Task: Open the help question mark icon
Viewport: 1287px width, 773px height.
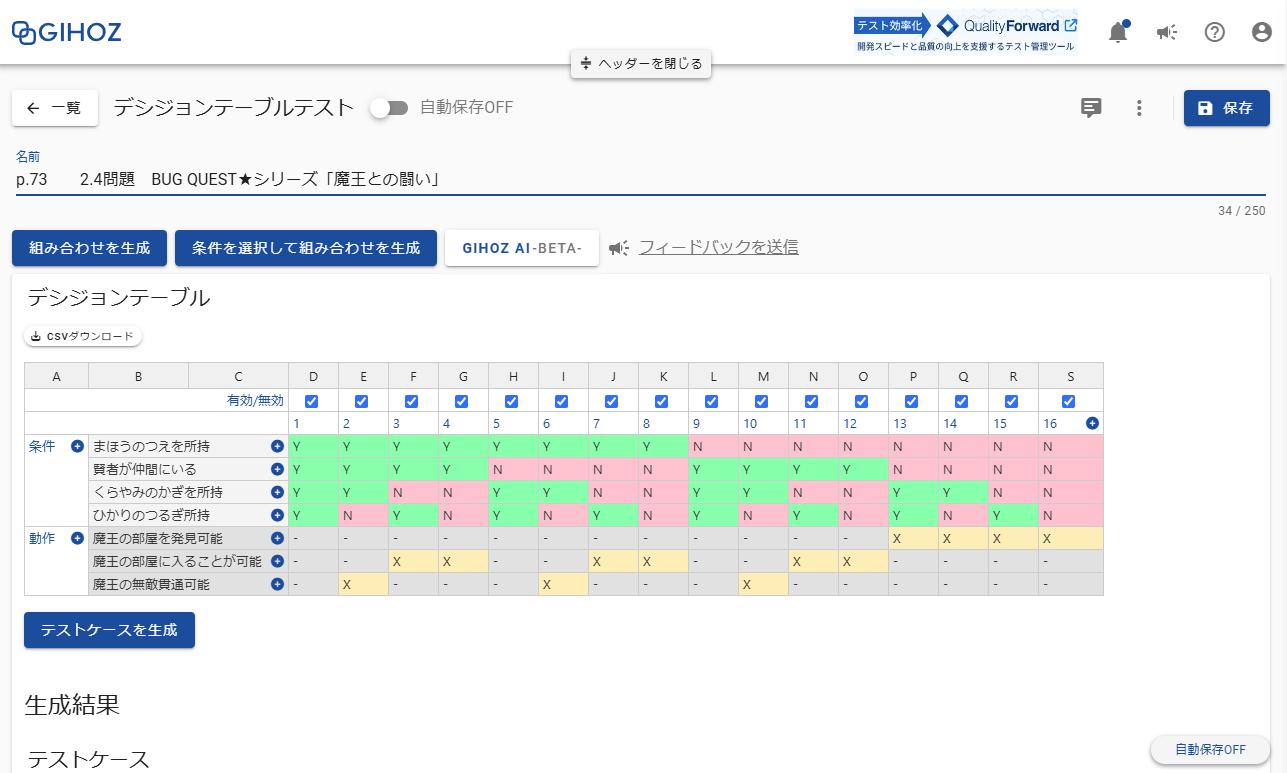Action: point(1214,31)
